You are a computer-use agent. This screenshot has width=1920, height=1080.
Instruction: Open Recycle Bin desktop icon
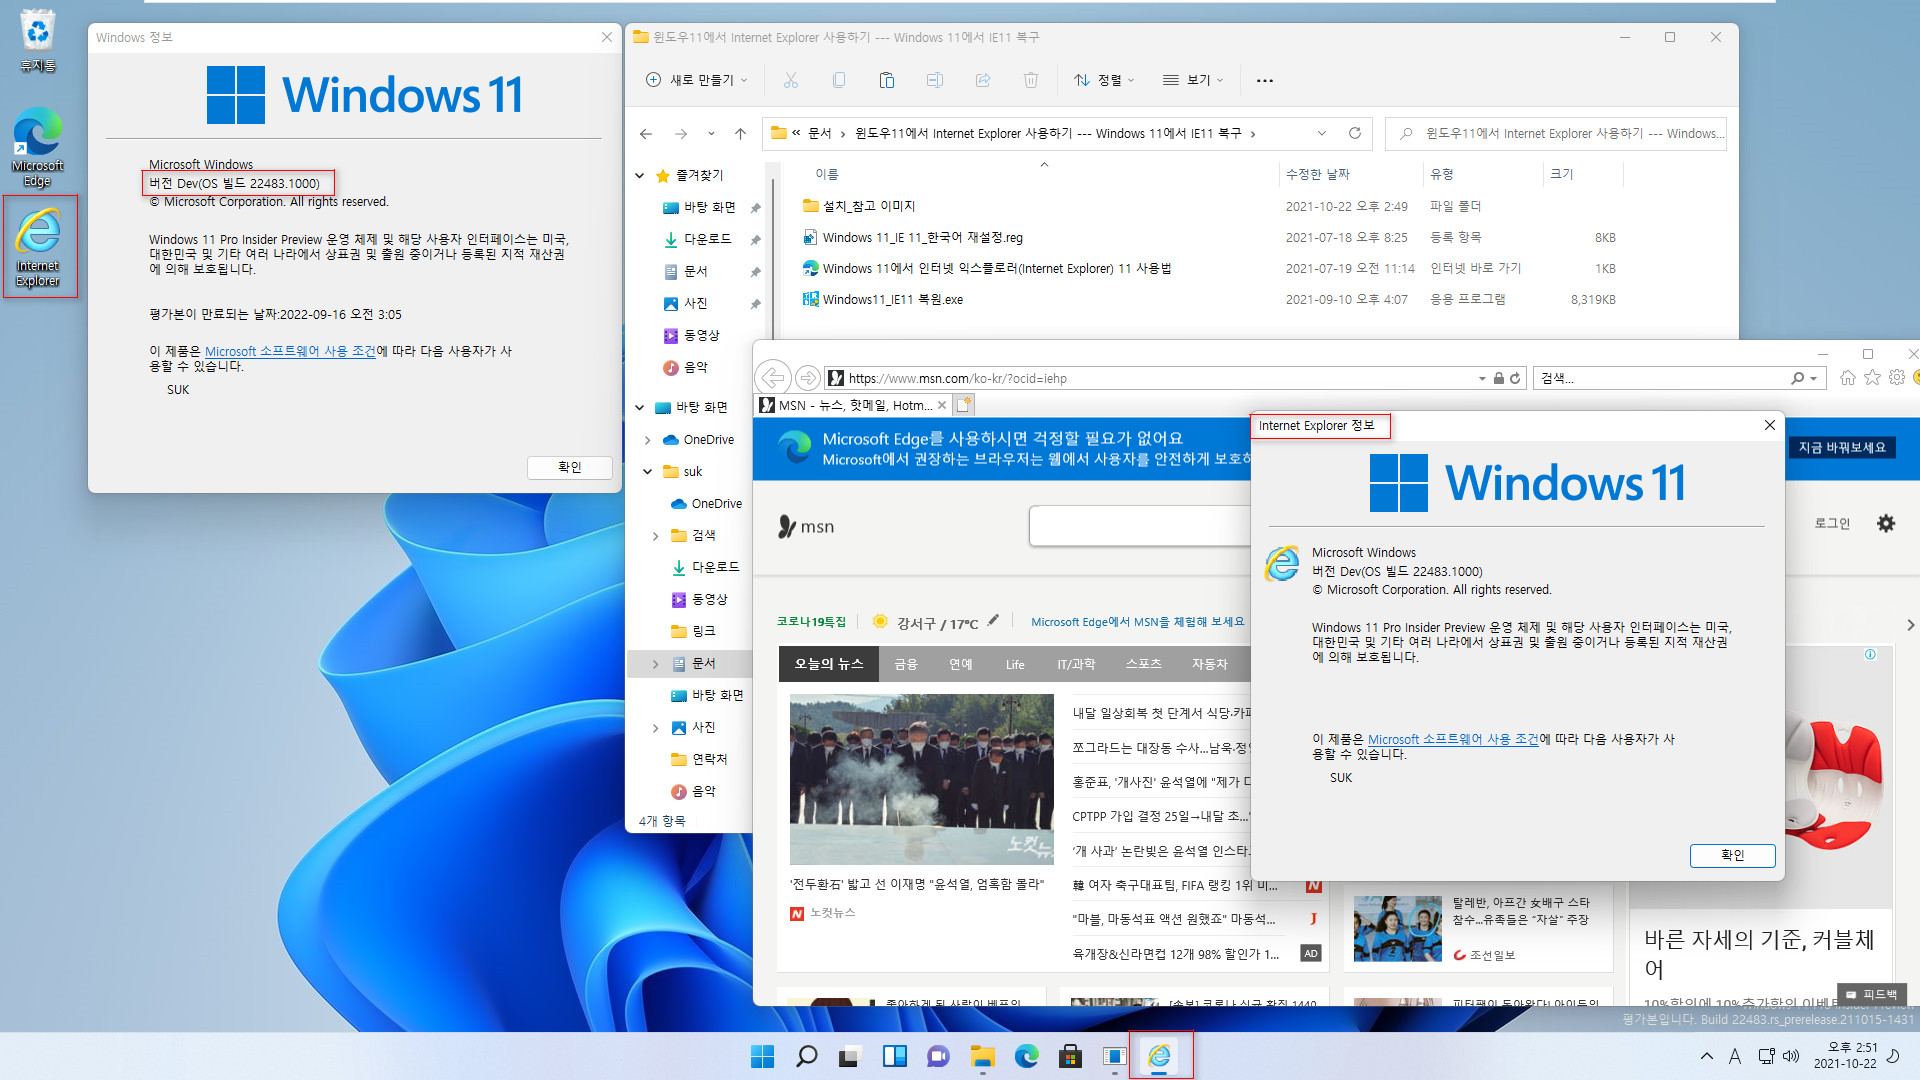click(x=38, y=41)
